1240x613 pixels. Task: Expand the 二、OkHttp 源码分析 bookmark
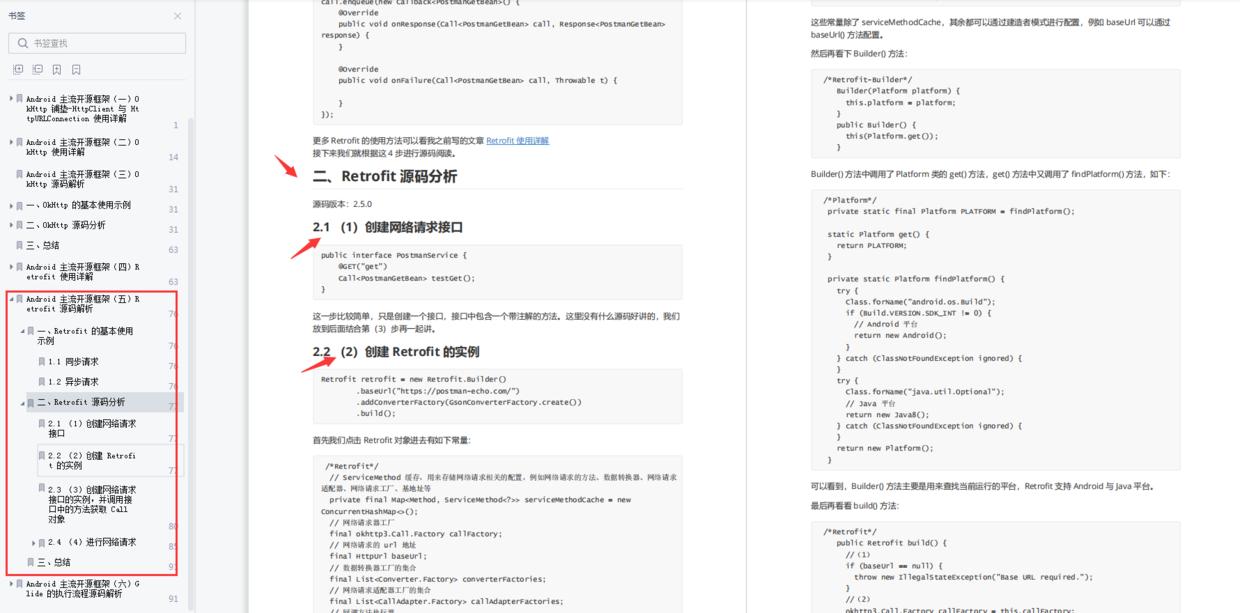coord(11,225)
